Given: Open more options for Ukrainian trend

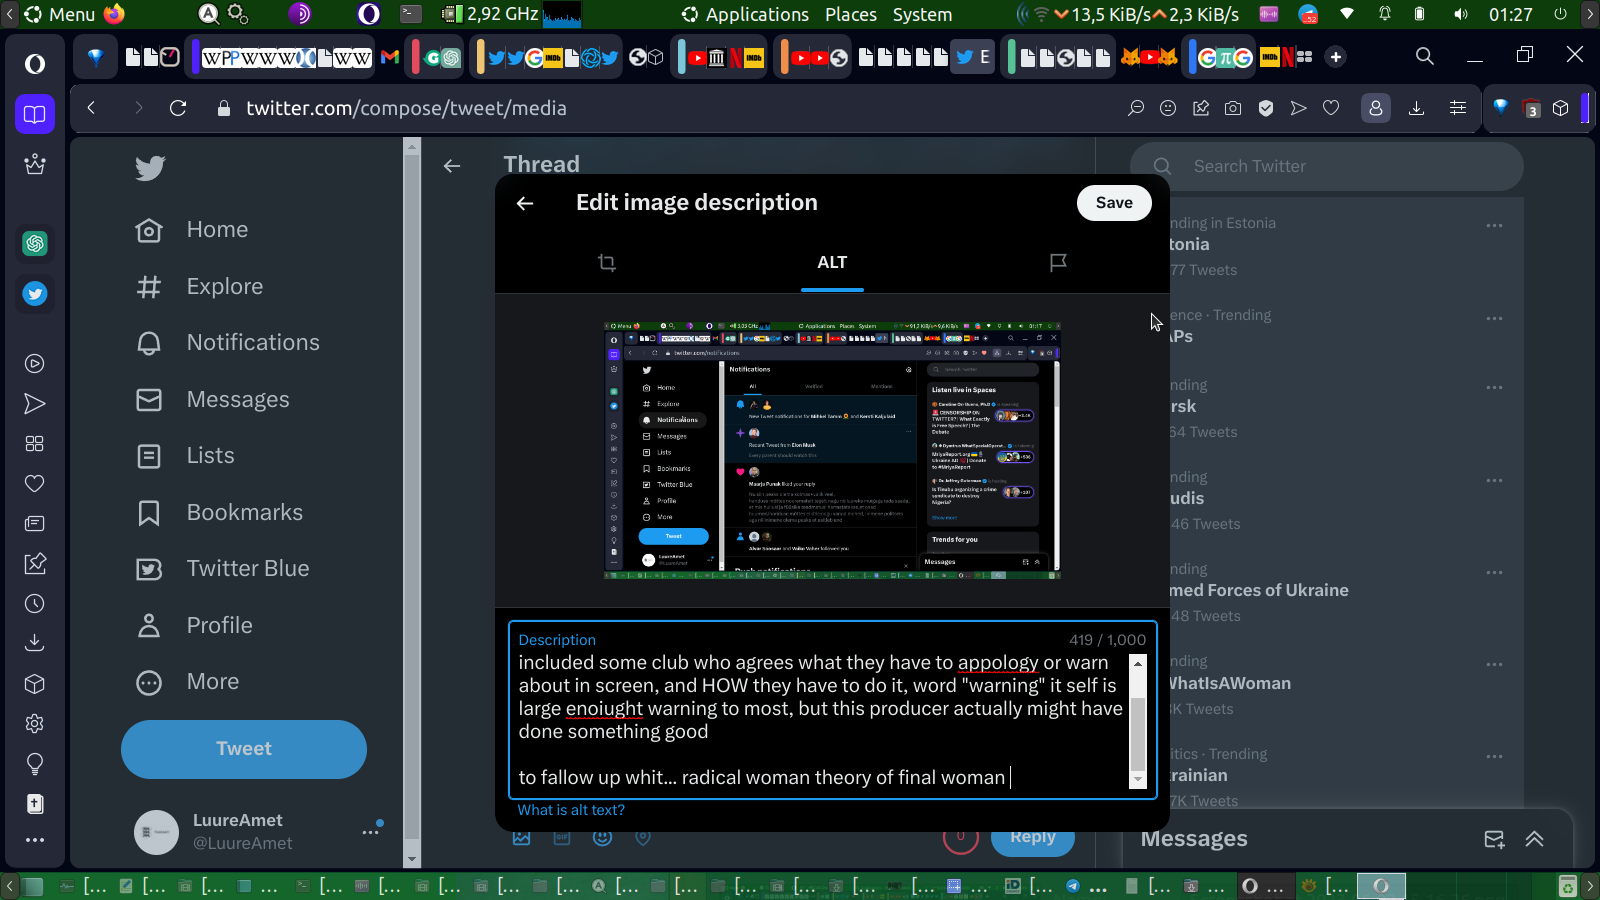Looking at the screenshot, I should coord(1494,757).
